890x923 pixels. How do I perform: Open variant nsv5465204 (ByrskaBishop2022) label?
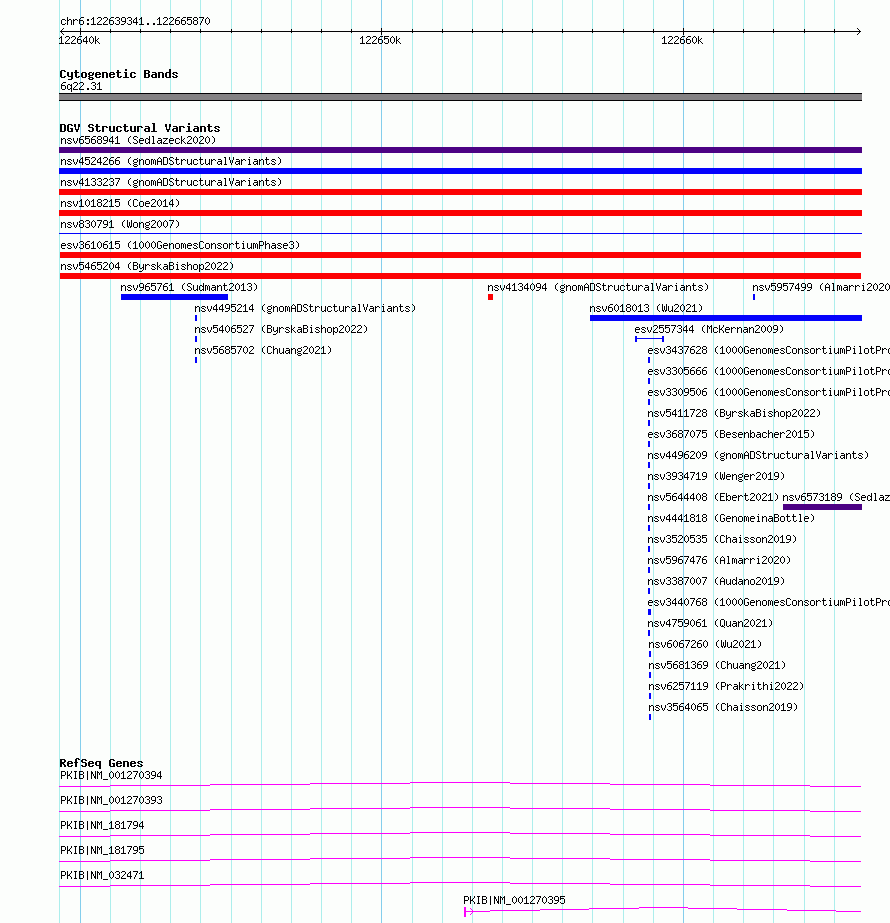coord(147,267)
